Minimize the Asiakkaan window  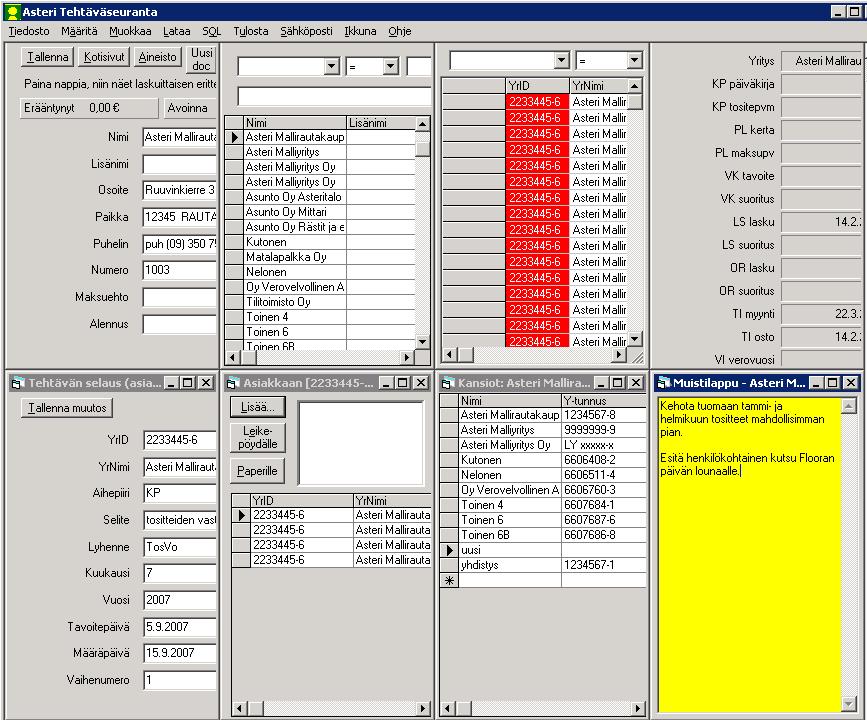387,383
